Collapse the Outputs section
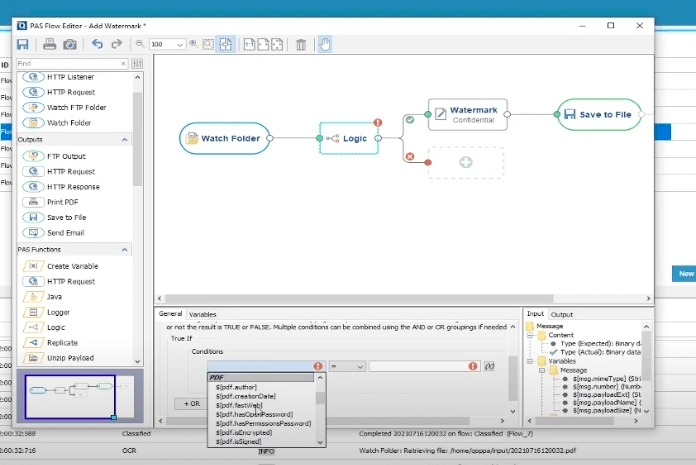The image size is (696, 465). 124,140
